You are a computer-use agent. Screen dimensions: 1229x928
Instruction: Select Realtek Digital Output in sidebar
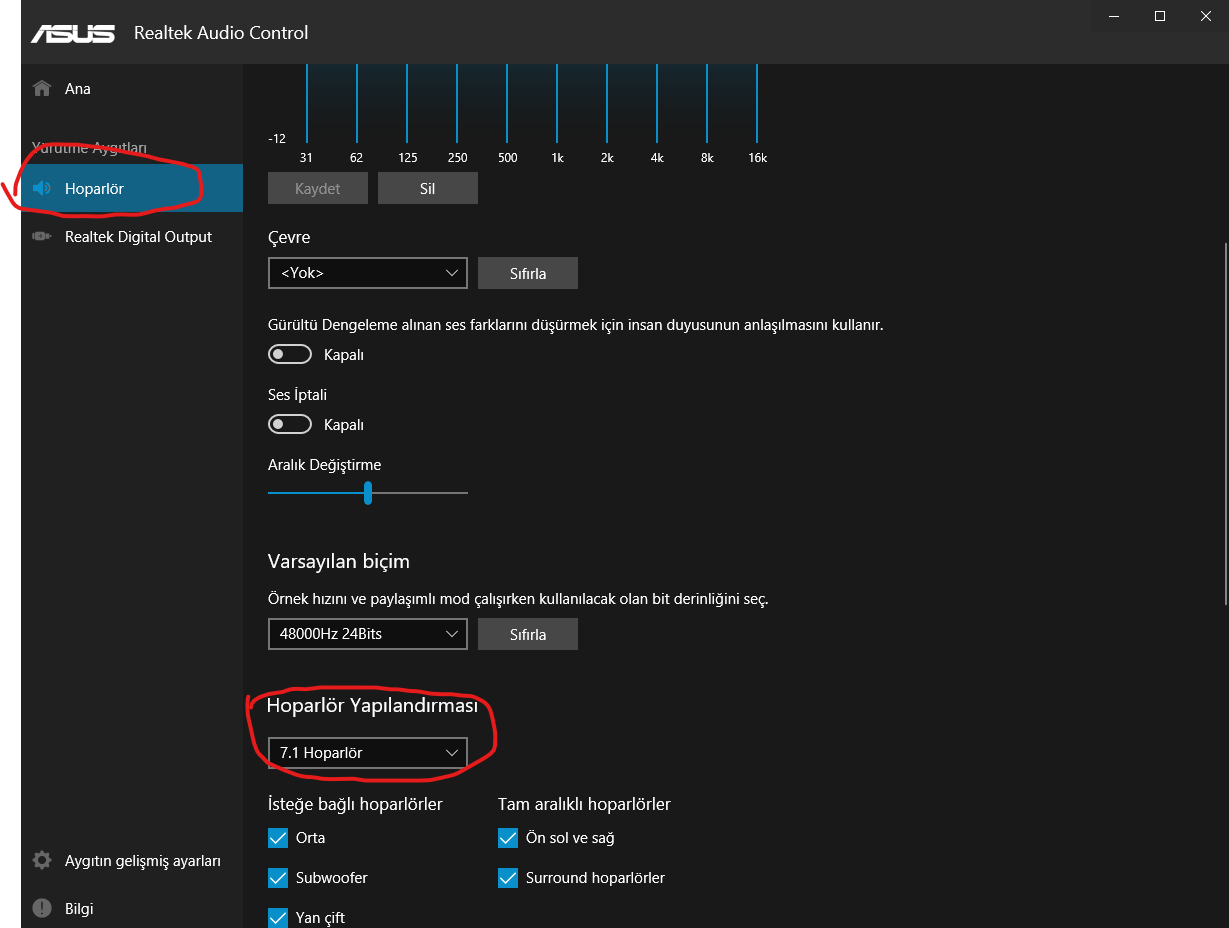click(132, 237)
